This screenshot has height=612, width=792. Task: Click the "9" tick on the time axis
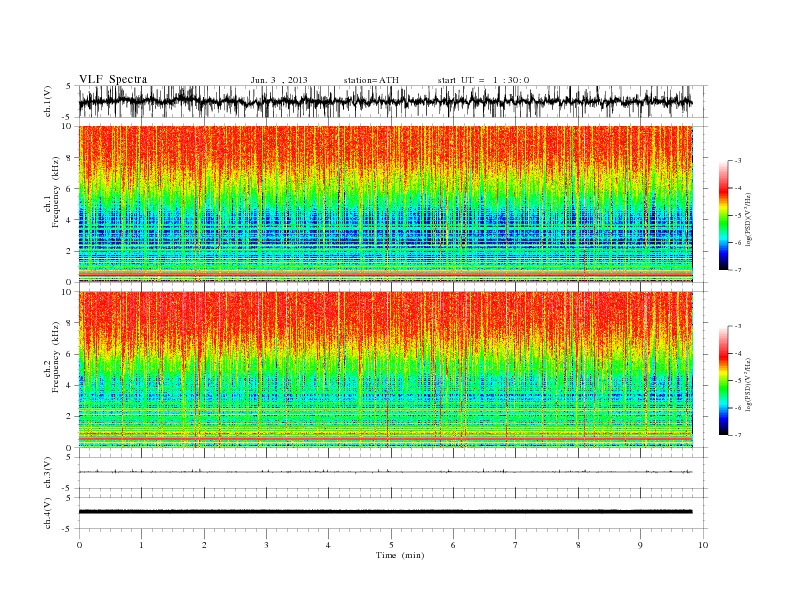(640, 545)
